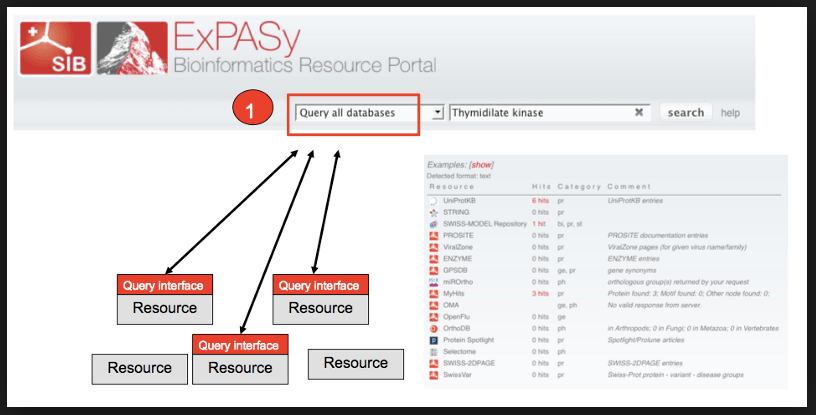The image size is (816, 415).
Task: Click the Comment column header
Action: click(629, 186)
